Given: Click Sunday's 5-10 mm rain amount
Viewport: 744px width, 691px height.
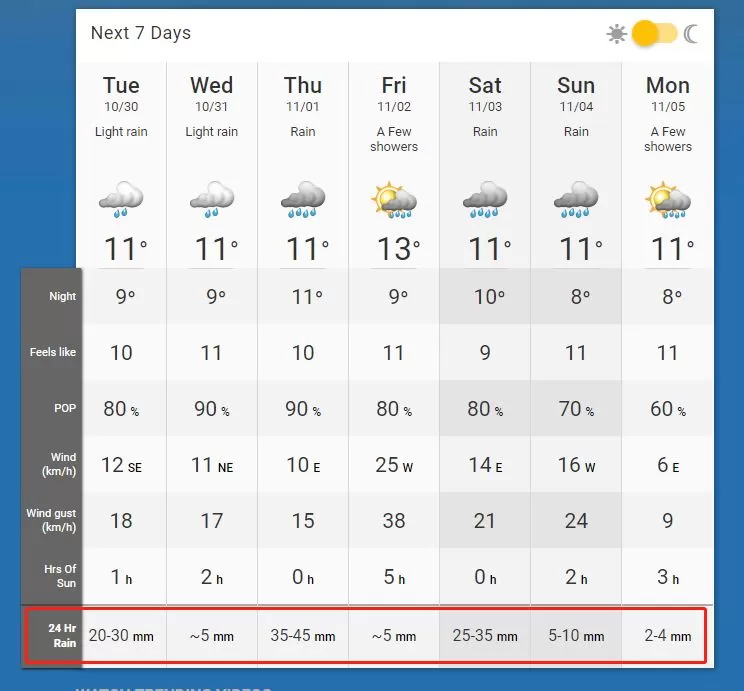Looking at the screenshot, I should tap(576, 635).
